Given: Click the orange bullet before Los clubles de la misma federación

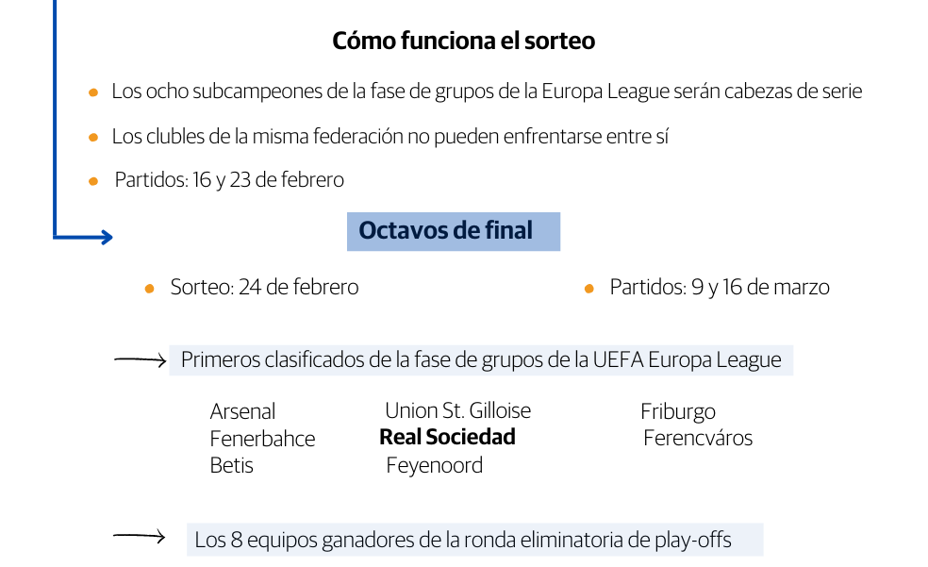Looking at the screenshot, I should (x=94, y=137).
